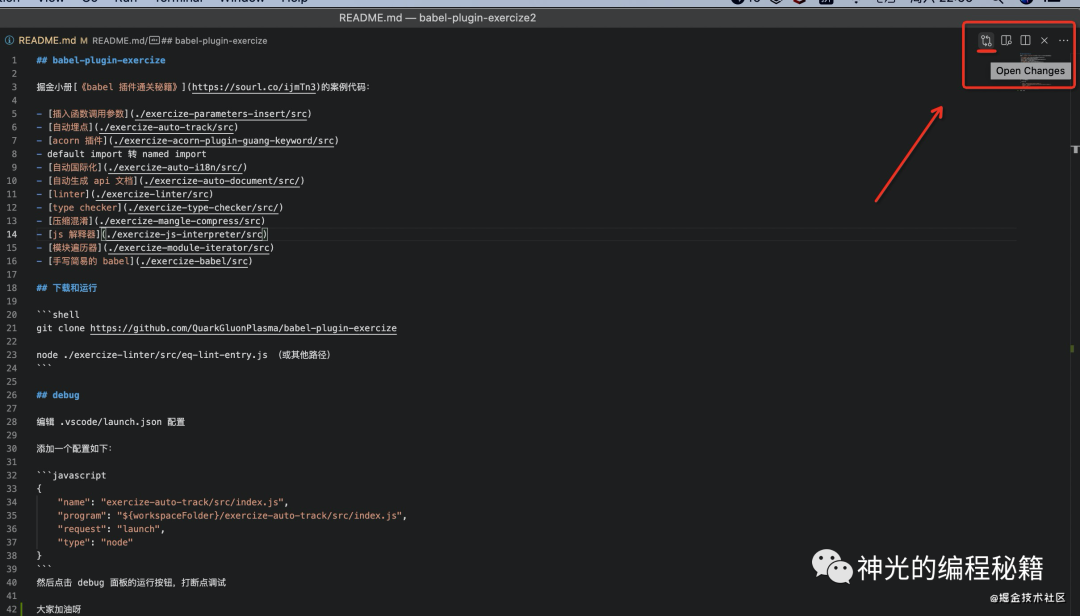Follow the ./exercize-parameters-insert/src link
This screenshot has height=616, width=1080.
(x=221, y=114)
